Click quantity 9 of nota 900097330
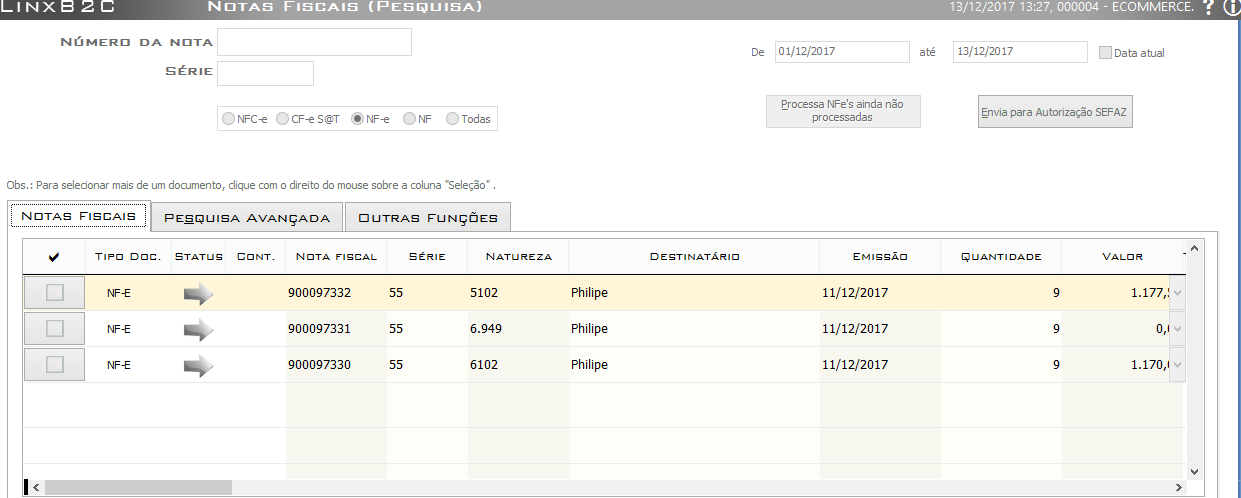1241x498 pixels. point(1056,365)
